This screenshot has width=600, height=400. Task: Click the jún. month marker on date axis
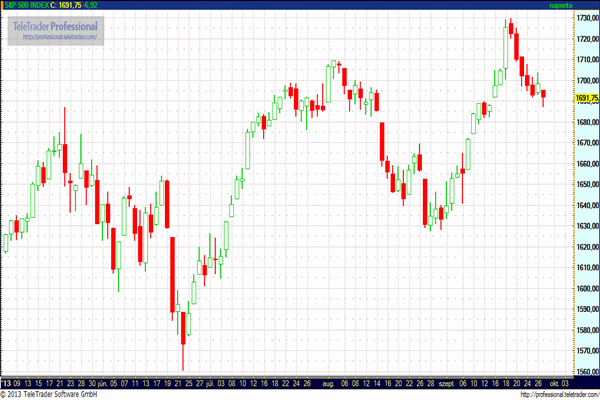103,383
